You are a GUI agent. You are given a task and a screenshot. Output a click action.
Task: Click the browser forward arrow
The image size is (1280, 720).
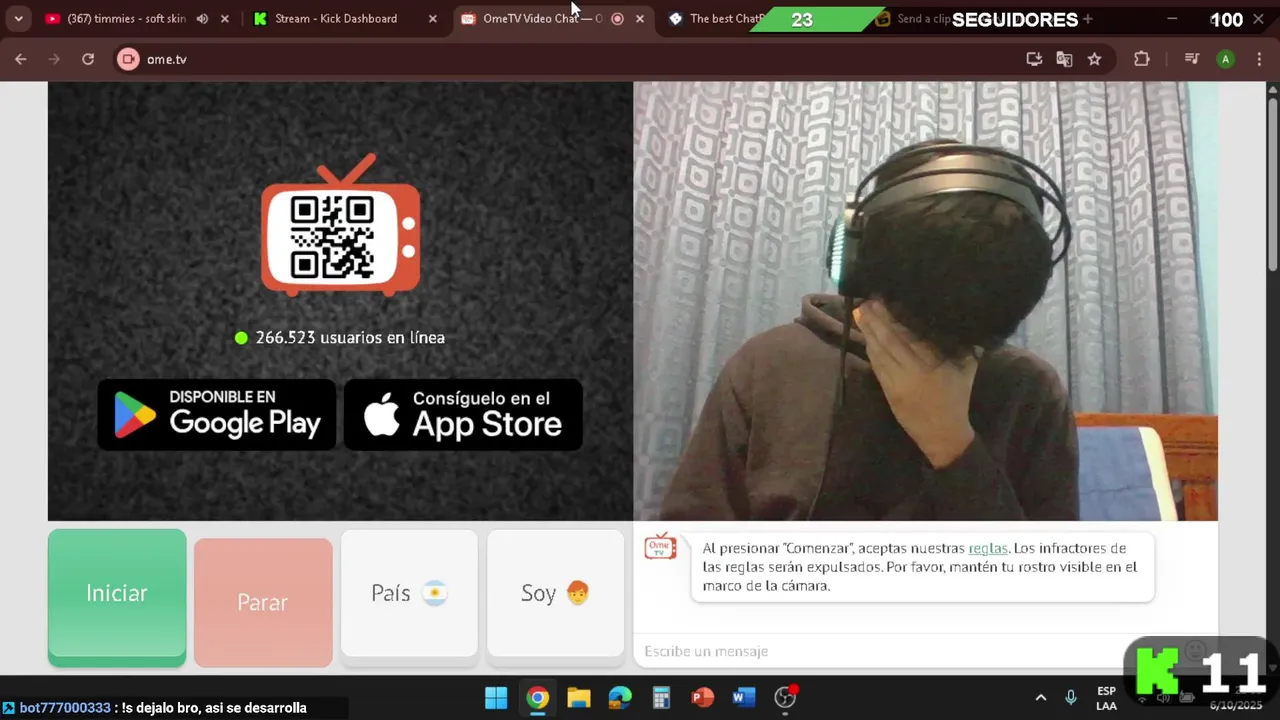point(54,59)
